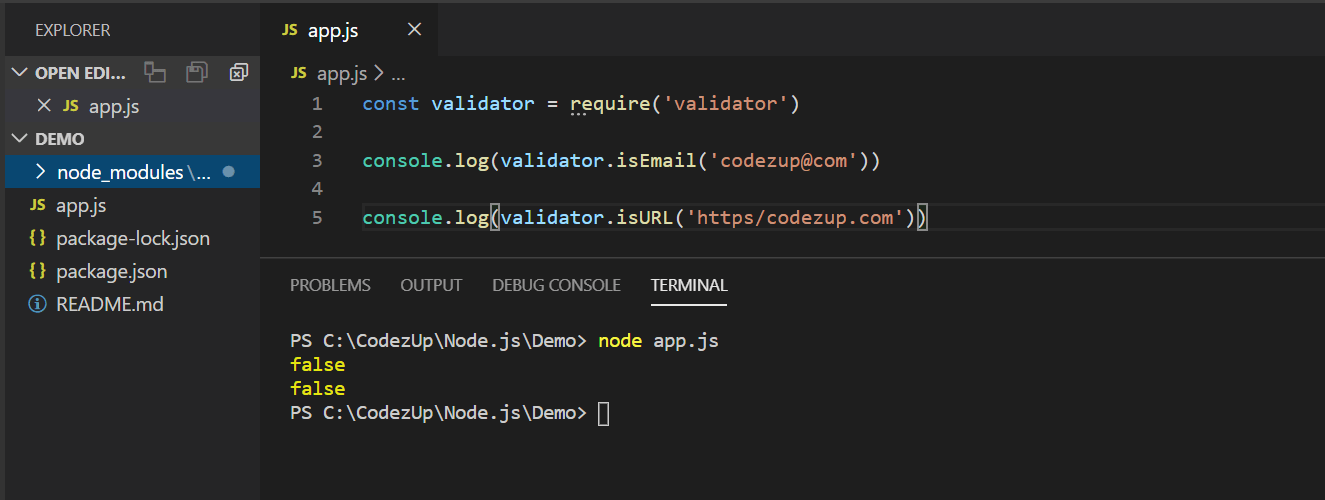The width and height of the screenshot is (1325, 500).
Task: Select the app.js tab
Action: click(x=349, y=30)
